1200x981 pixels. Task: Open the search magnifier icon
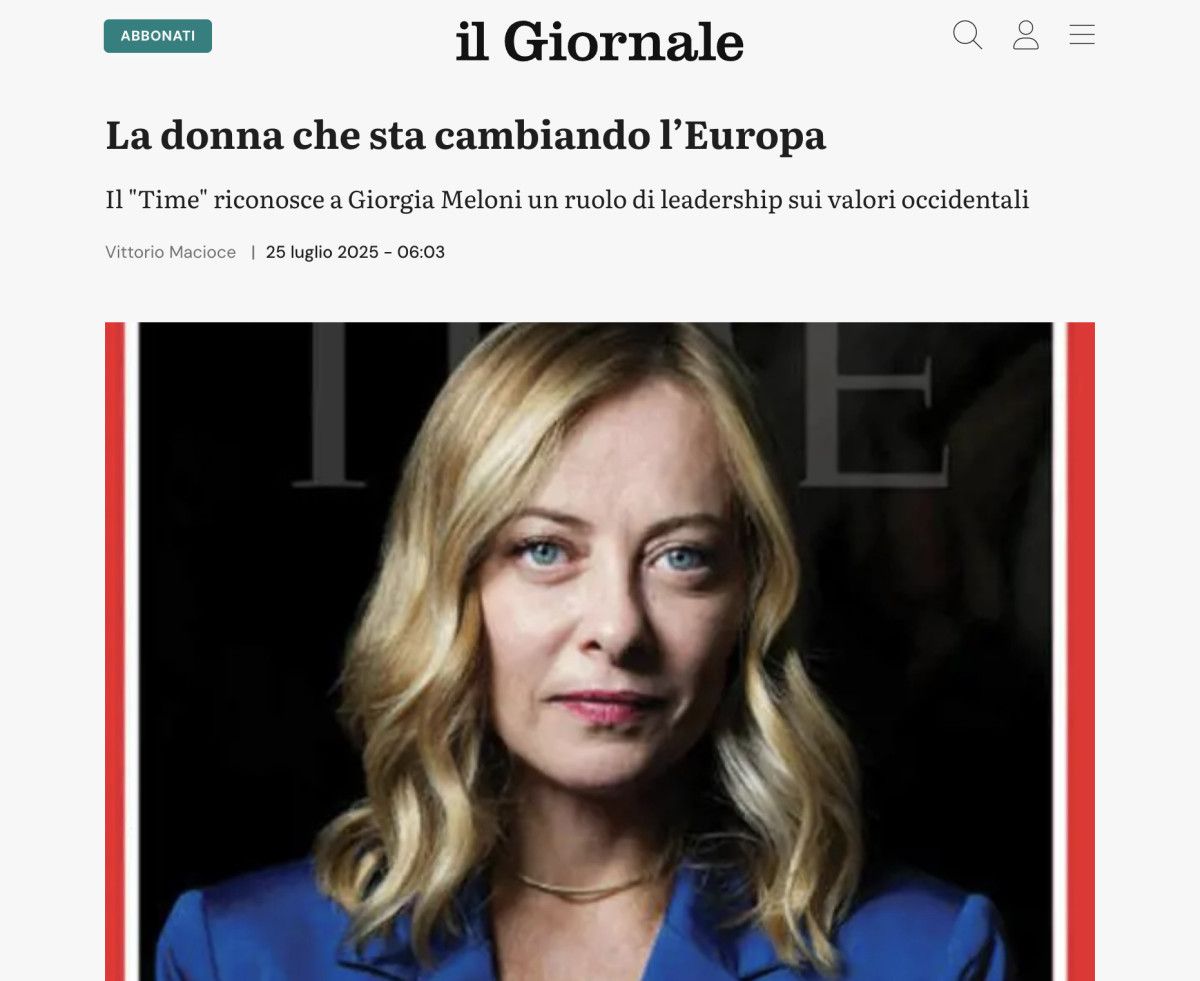(x=967, y=36)
